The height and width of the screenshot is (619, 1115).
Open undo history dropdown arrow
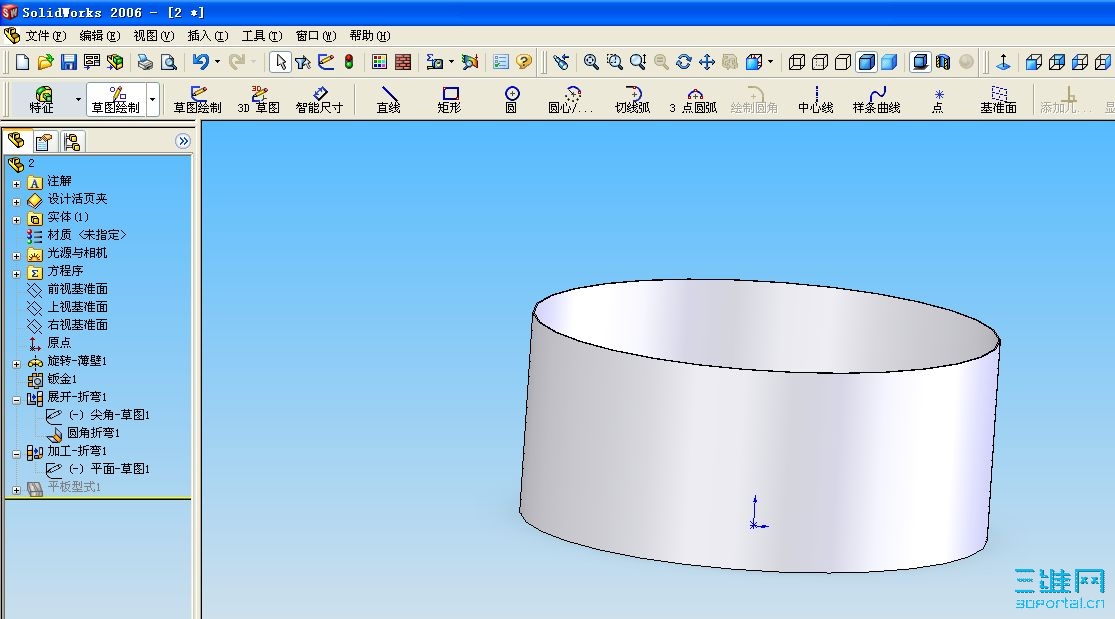pos(217,63)
